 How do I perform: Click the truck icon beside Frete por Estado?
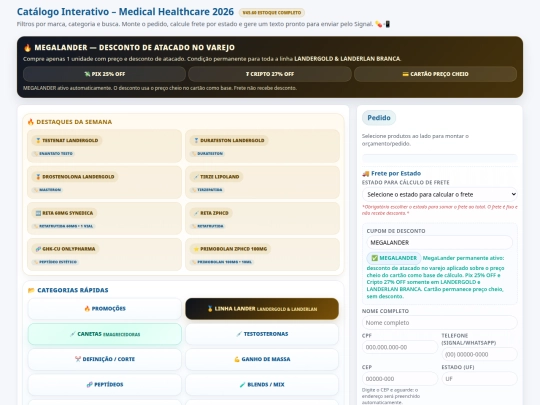[365, 174]
